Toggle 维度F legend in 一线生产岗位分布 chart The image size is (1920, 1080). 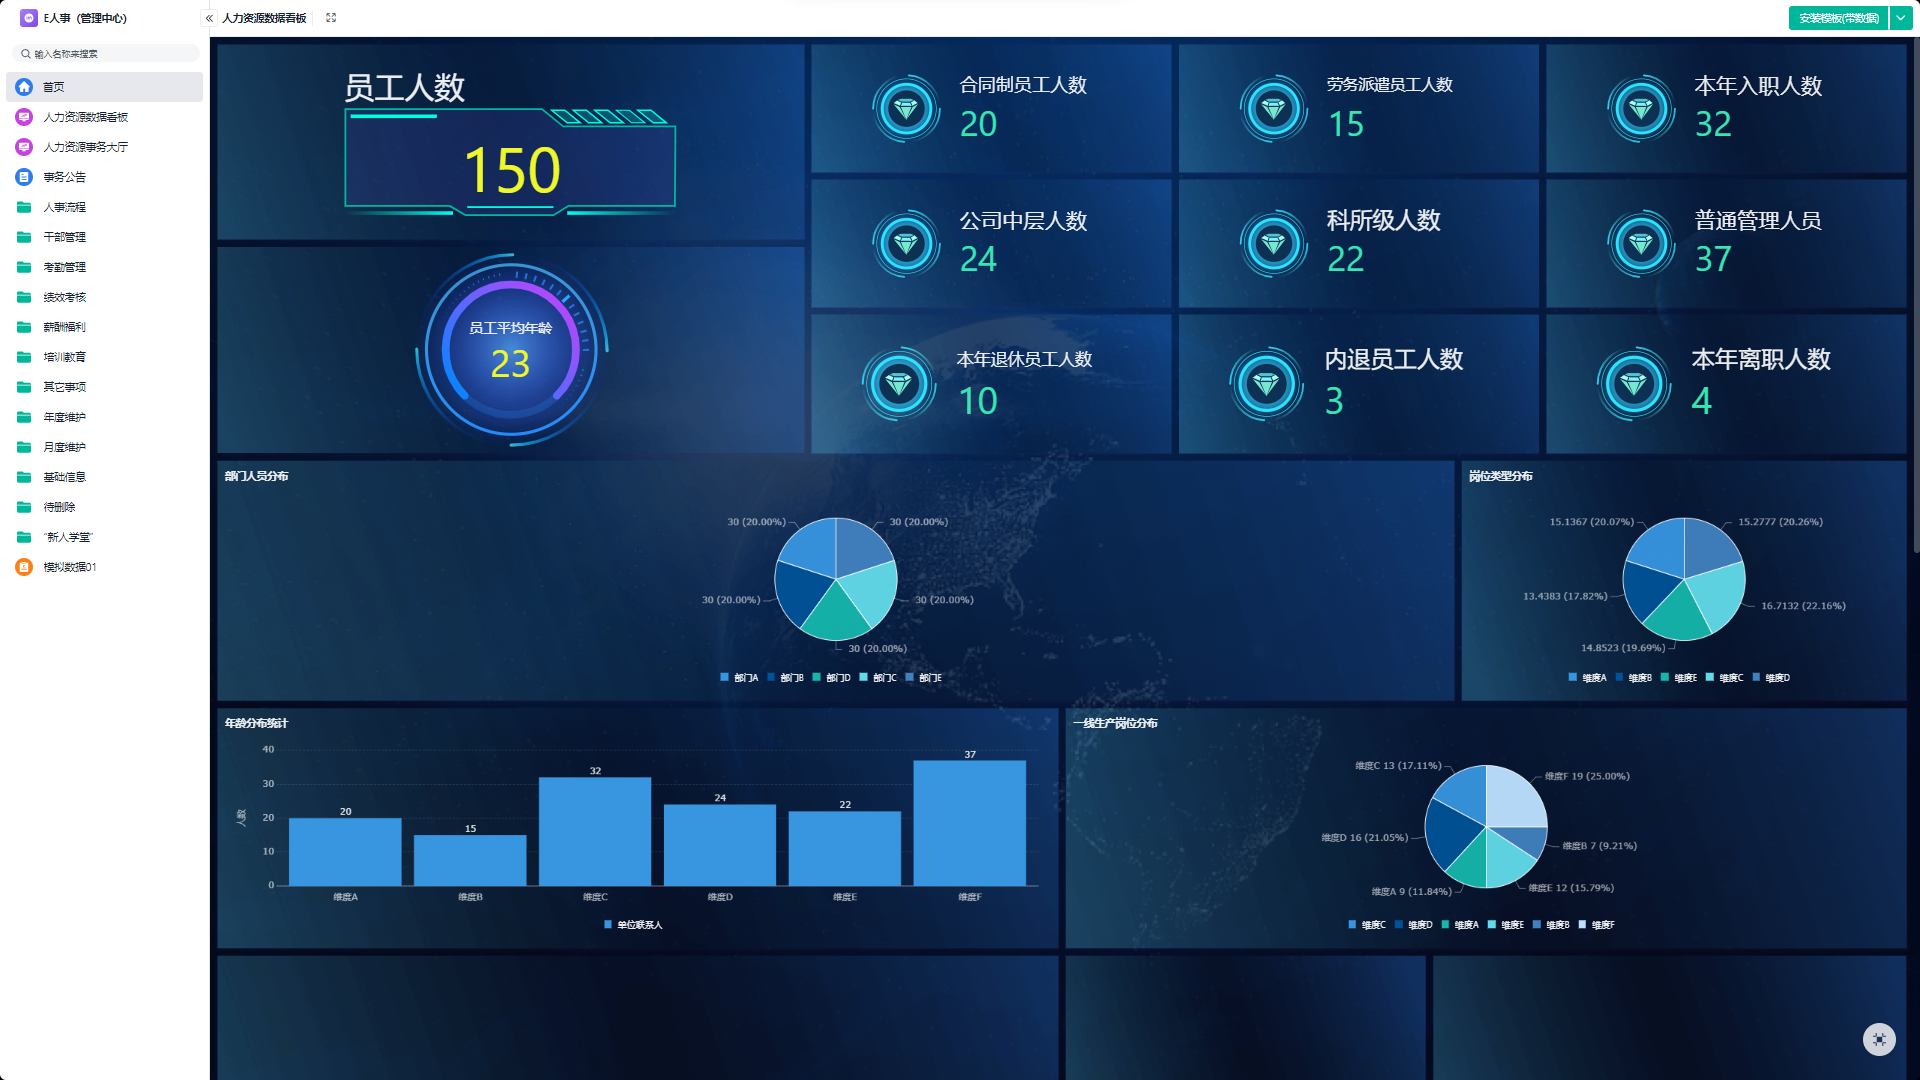click(x=1597, y=925)
